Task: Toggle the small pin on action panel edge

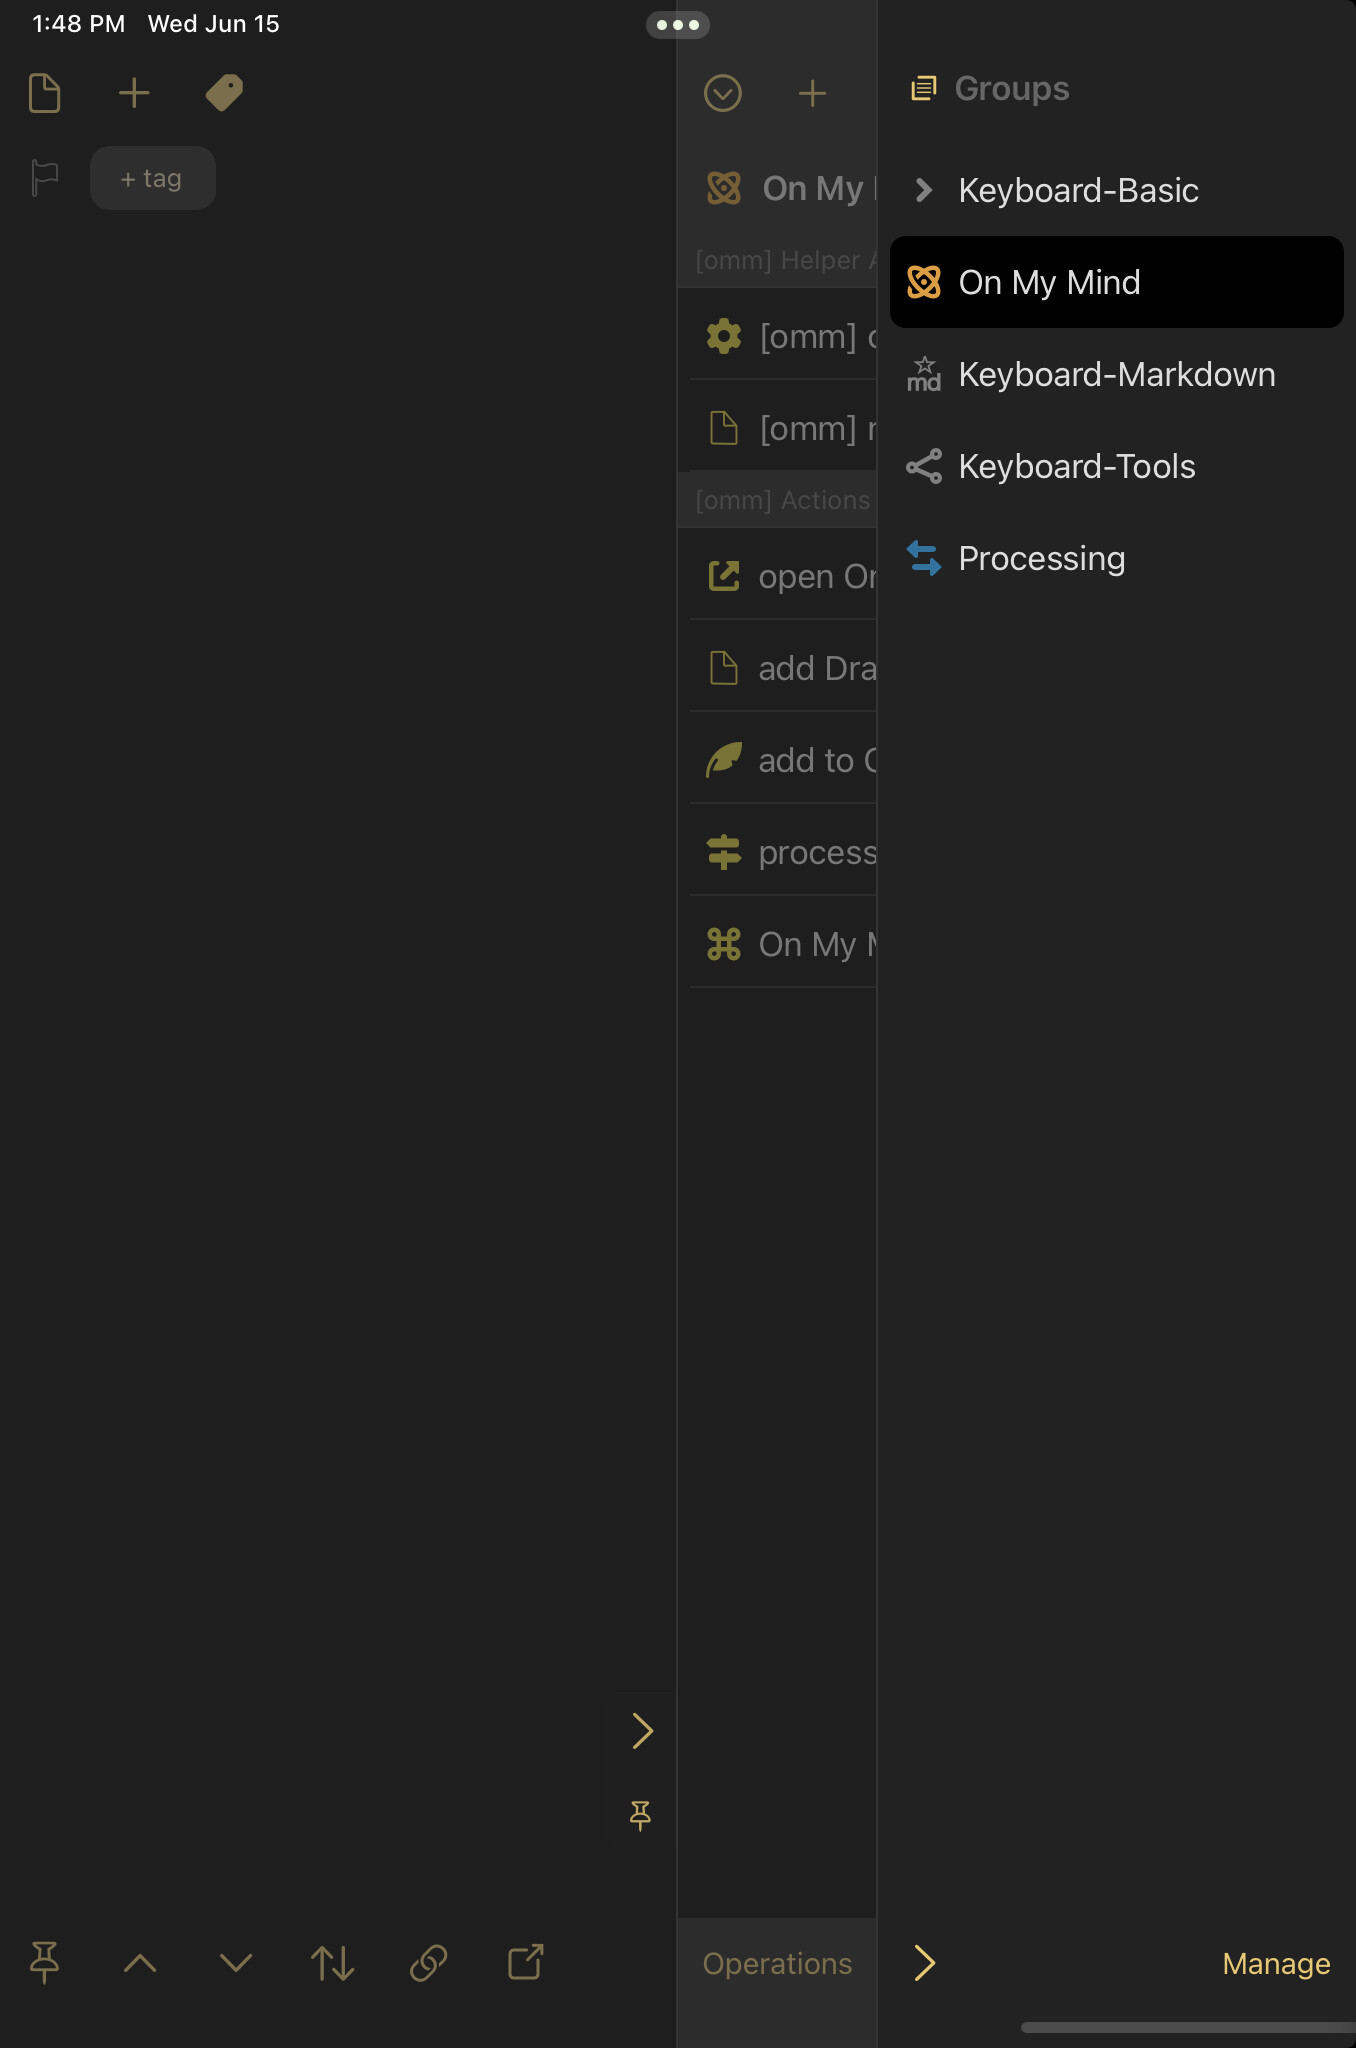Action: pos(641,1815)
